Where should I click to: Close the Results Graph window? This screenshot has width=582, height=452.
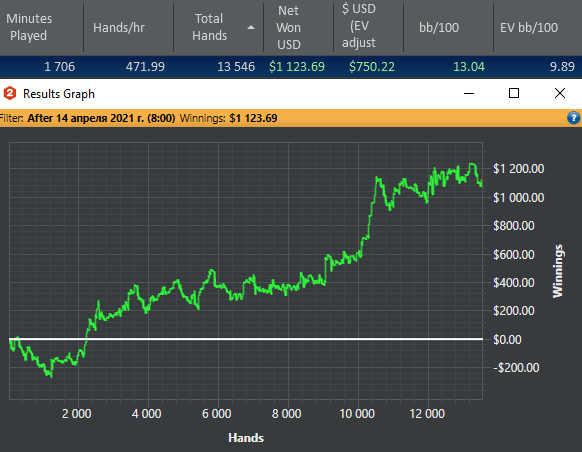tap(560, 94)
